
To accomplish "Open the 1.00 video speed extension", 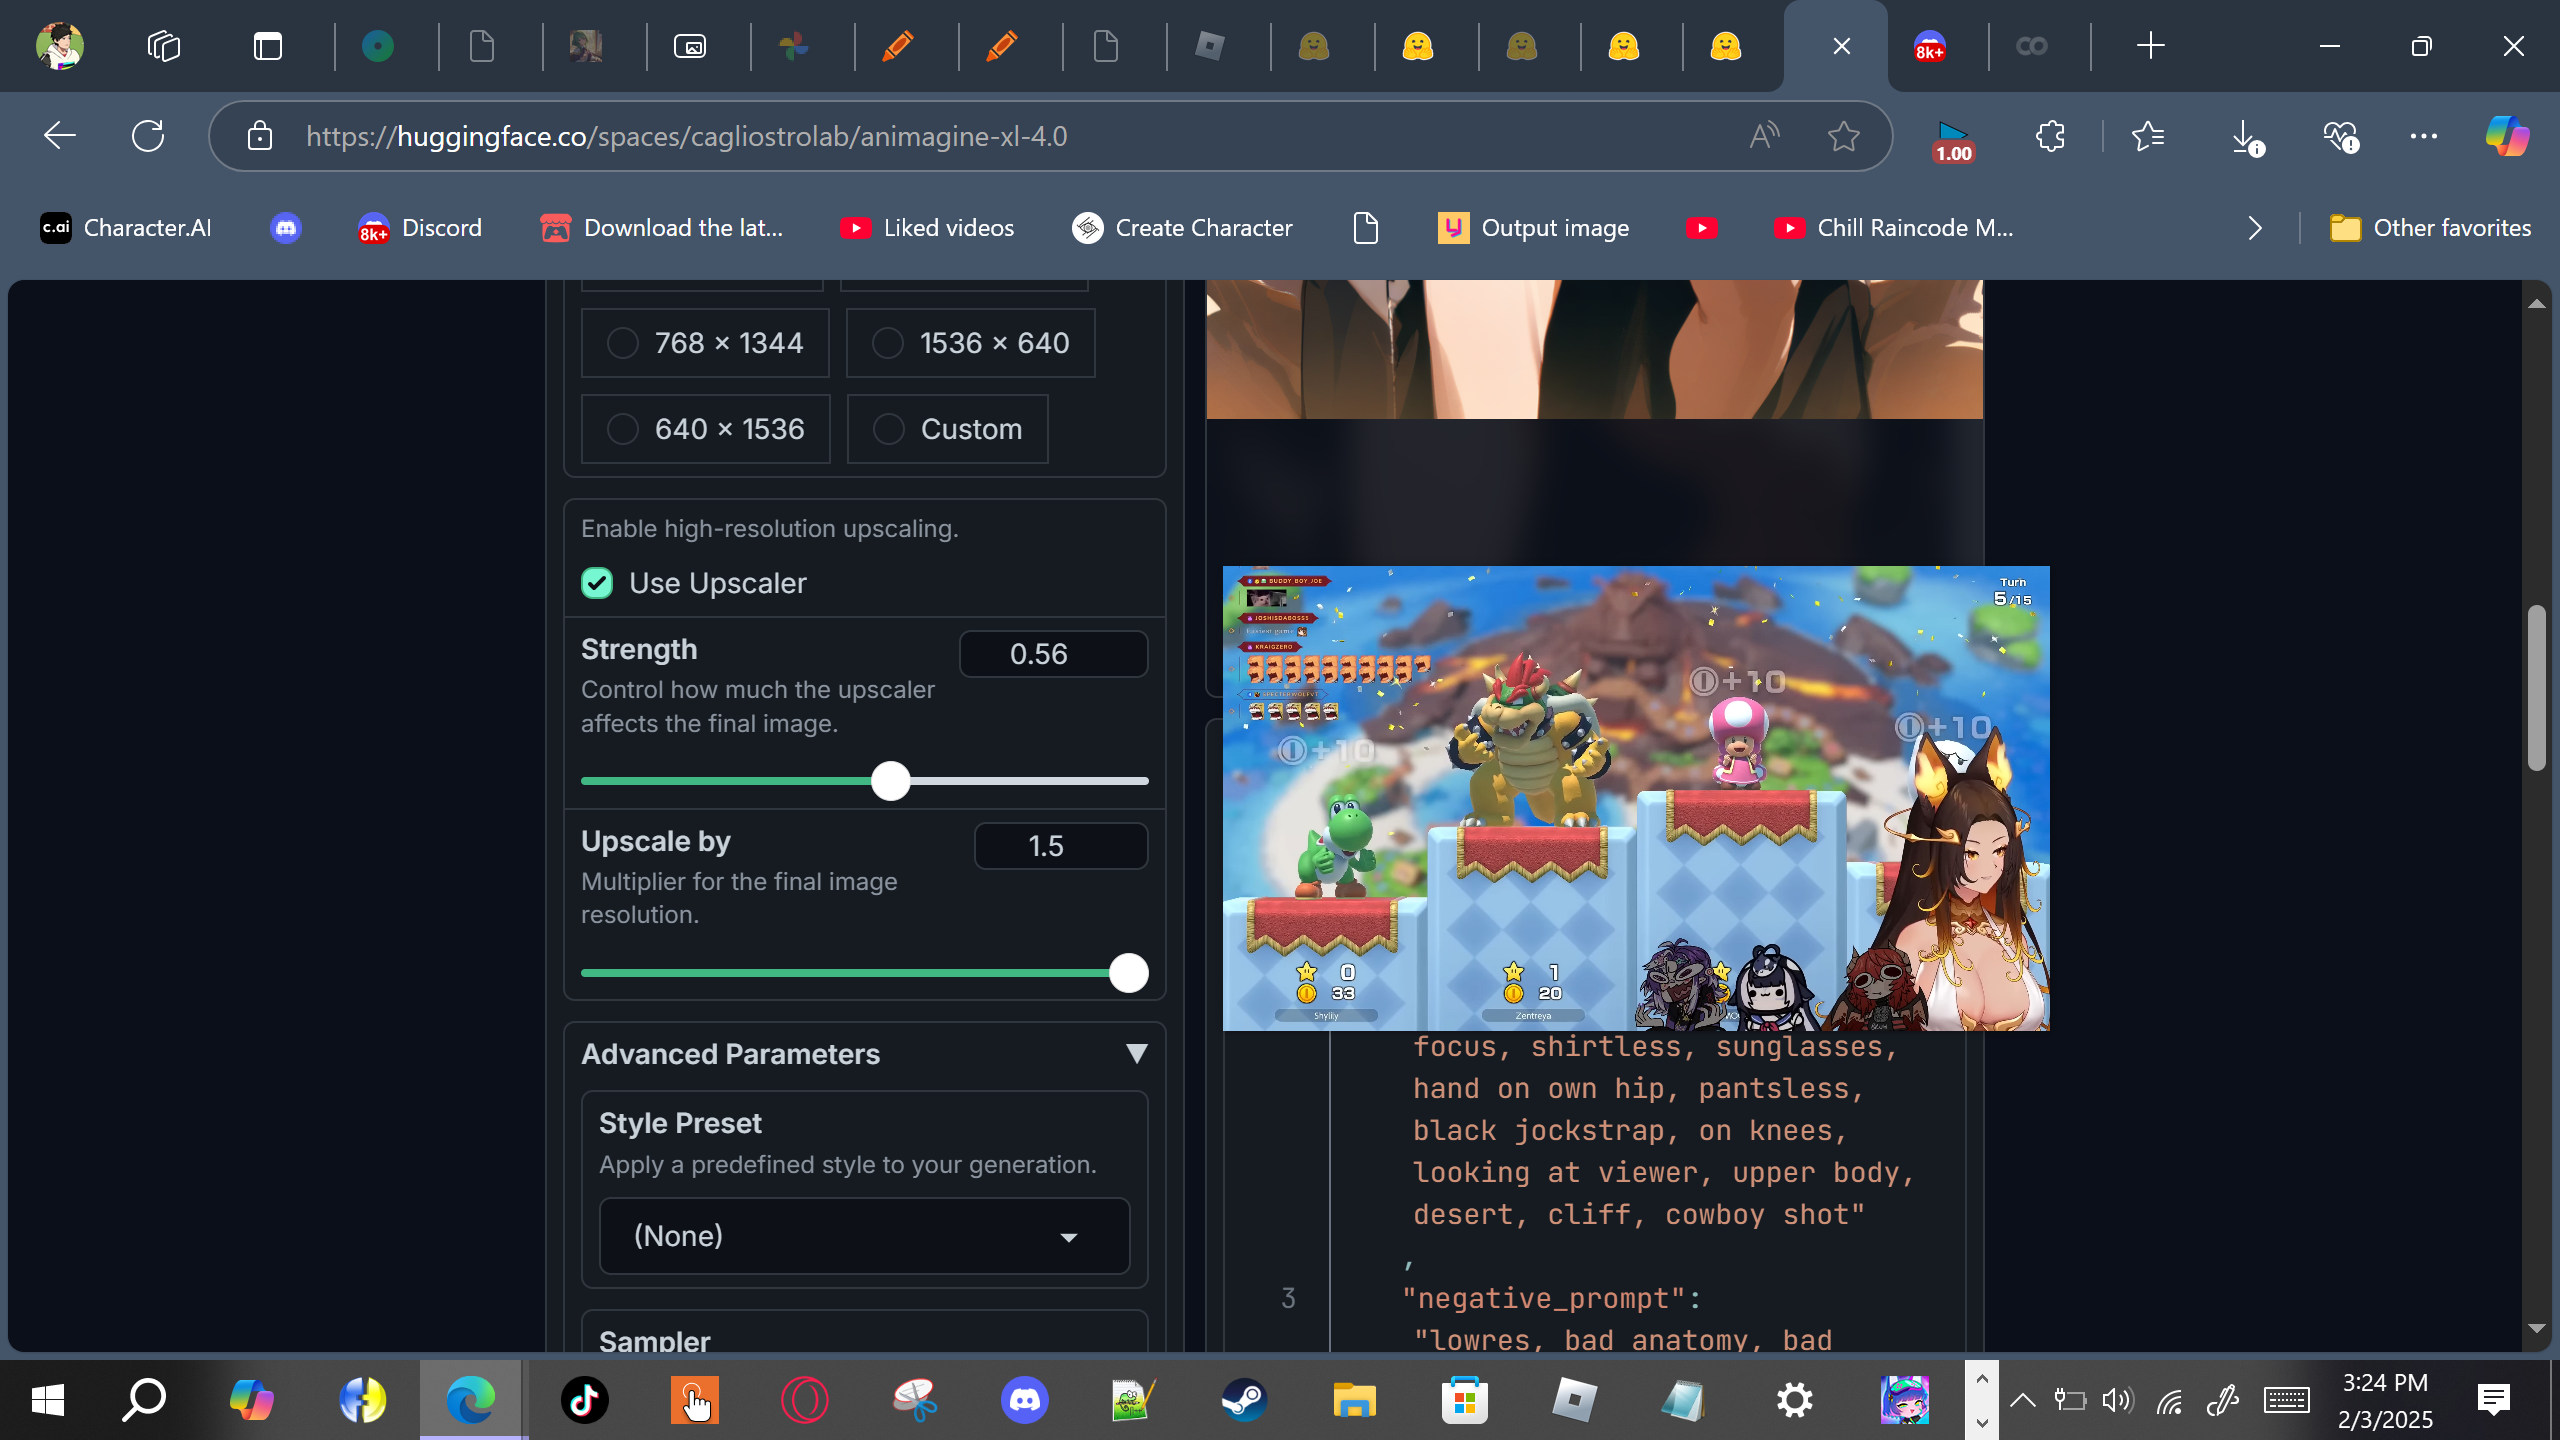I will pyautogui.click(x=1953, y=140).
